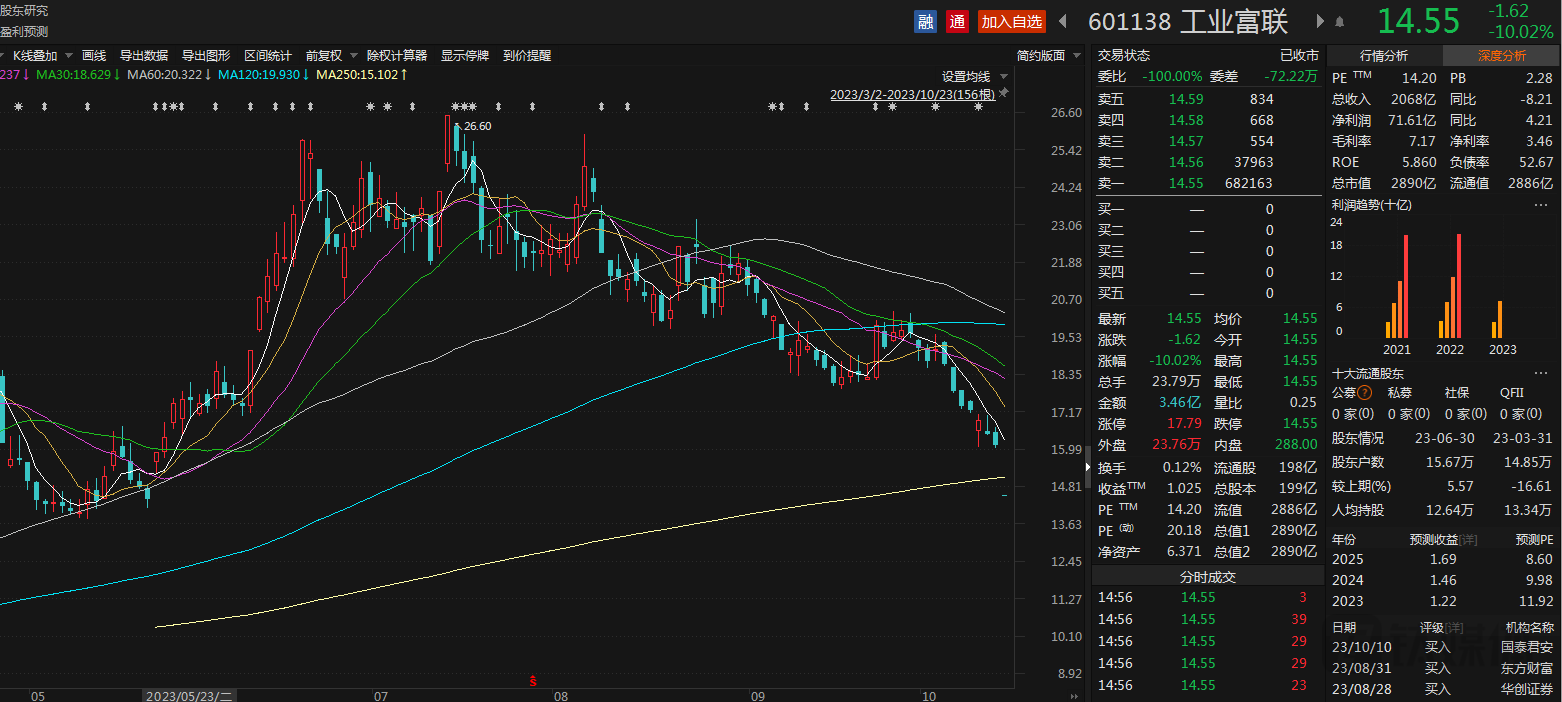Viewport: 1562px width, 702px height.
Task: Click the red 通 stock connect badge
Action: click(x=957, y=21)
